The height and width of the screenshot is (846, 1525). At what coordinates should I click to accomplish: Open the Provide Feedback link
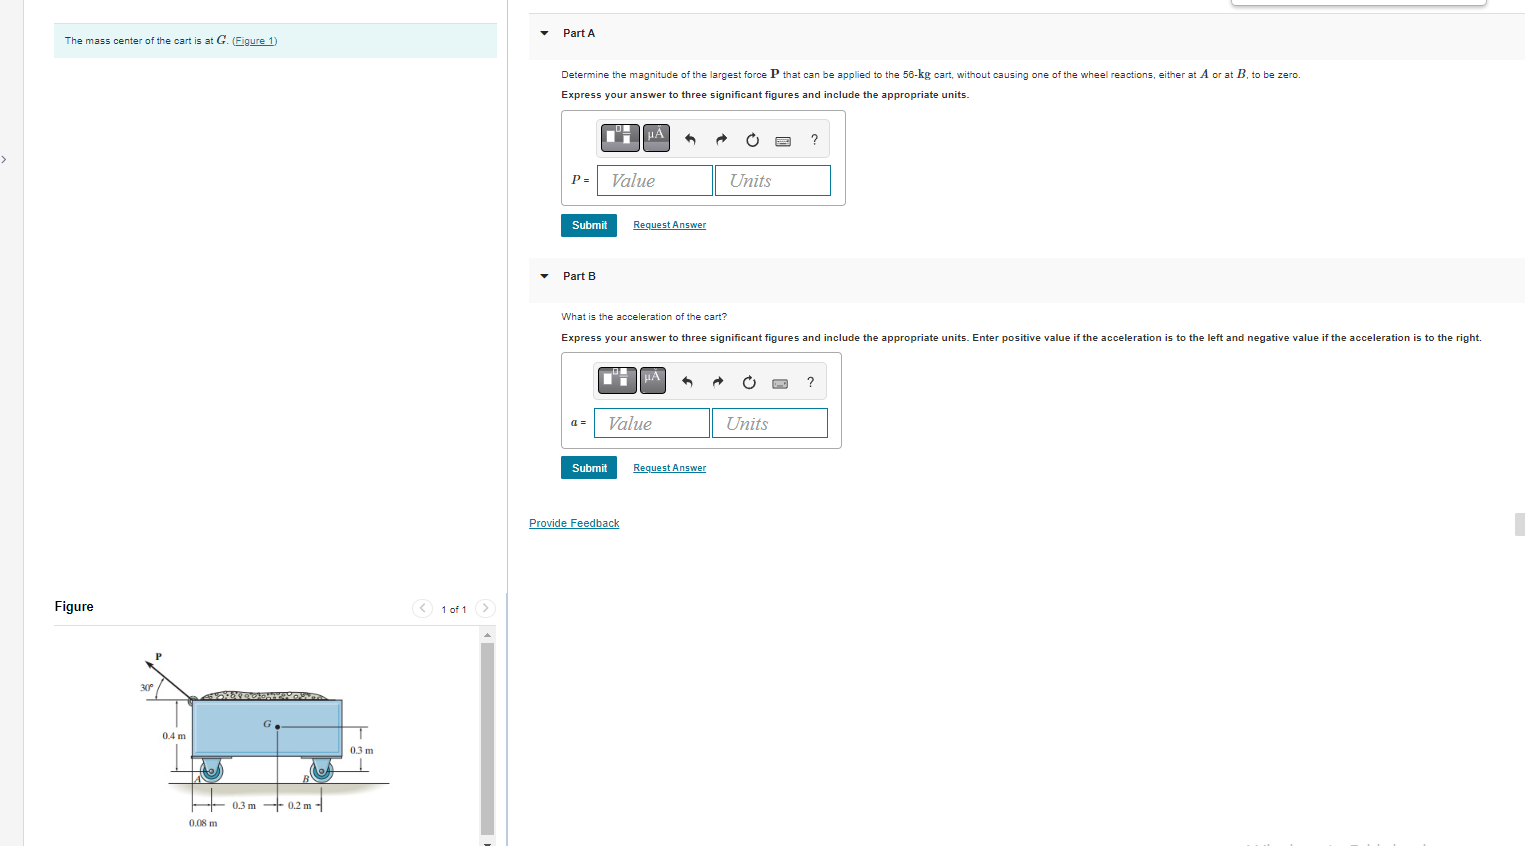[574, 523]
